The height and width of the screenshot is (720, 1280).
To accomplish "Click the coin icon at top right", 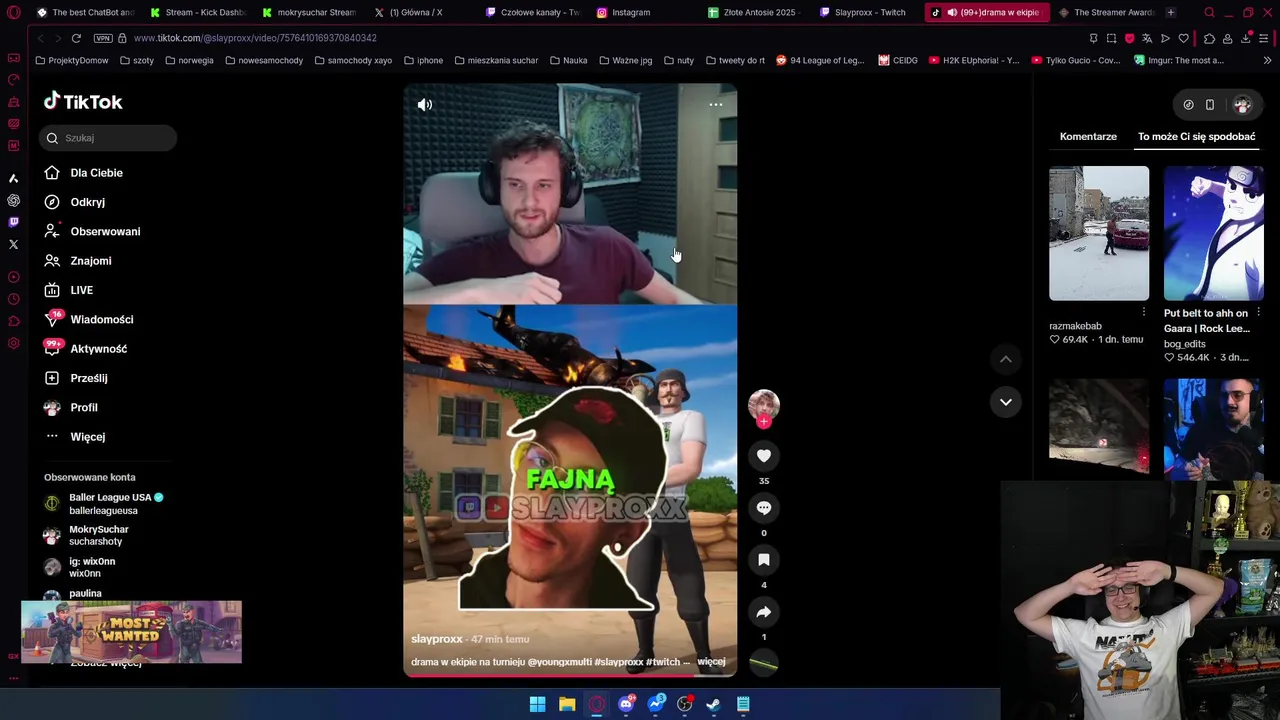I will (x=1188, y=104).
